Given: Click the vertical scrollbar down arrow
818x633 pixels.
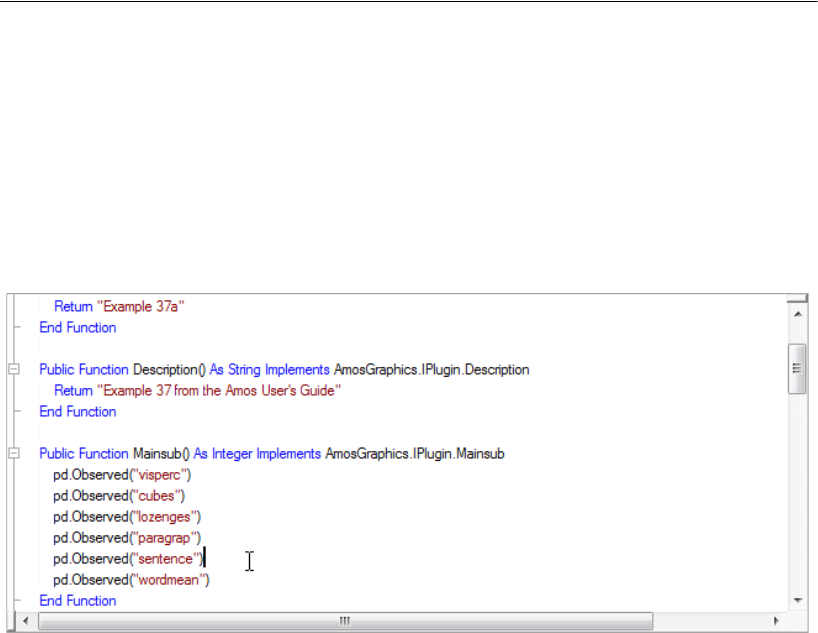Looking at the screenshot, I should coord(798,601).
